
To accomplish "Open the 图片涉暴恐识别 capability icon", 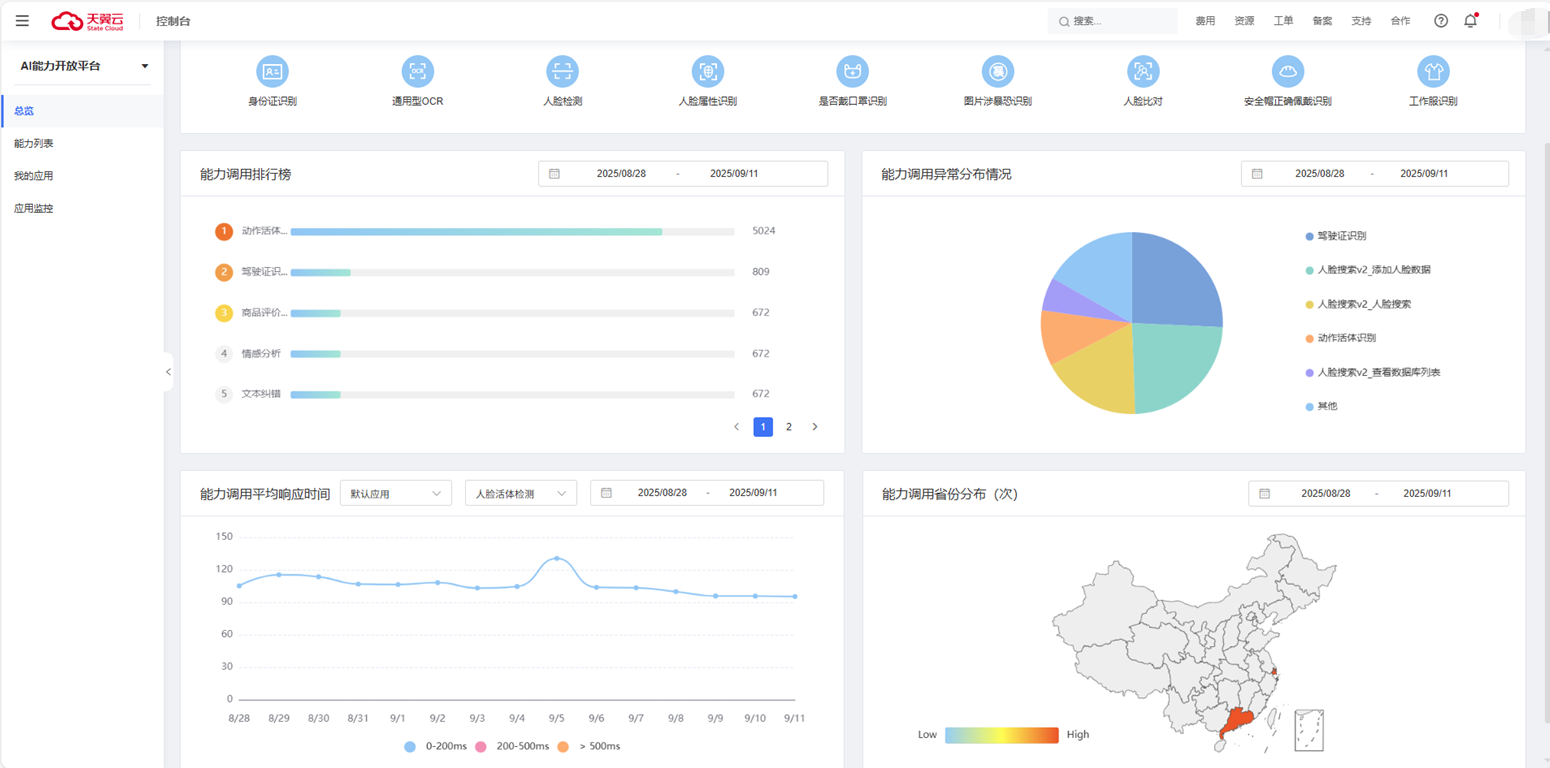I will tap(998, 71).
